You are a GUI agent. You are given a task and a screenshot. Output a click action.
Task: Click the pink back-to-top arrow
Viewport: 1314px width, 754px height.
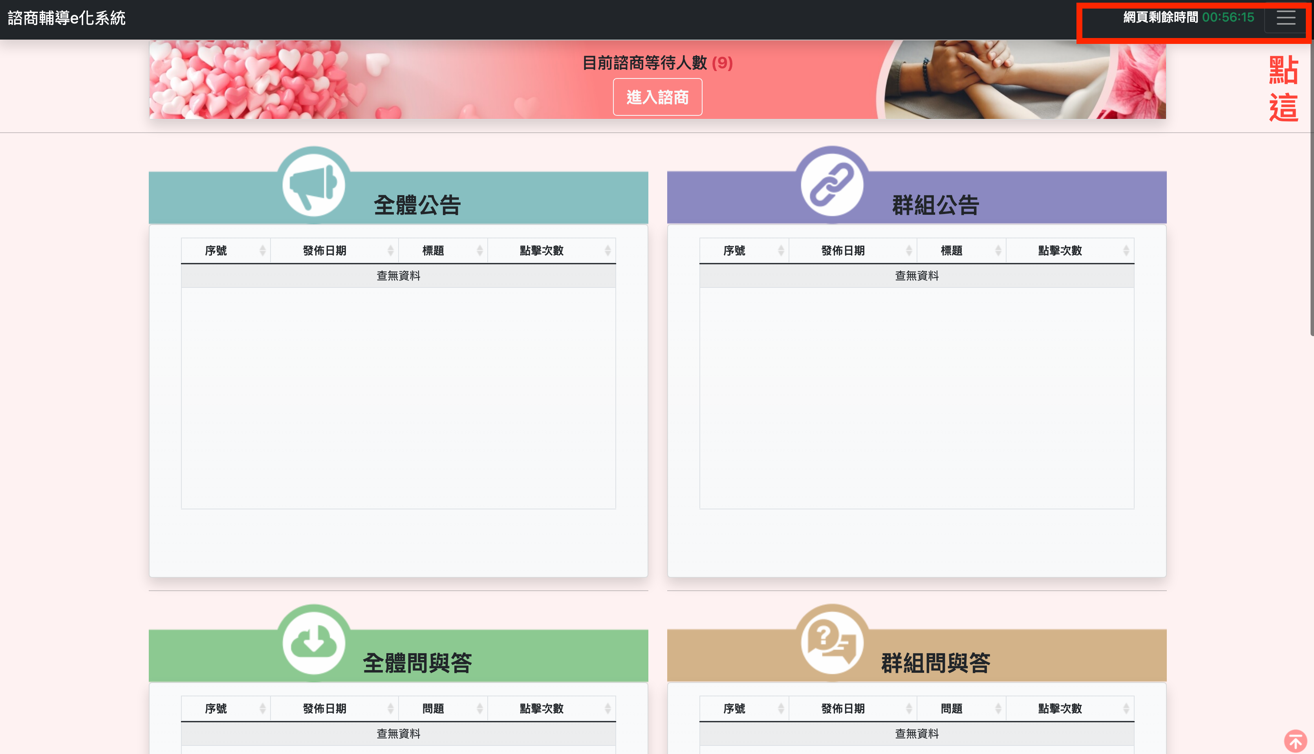click(1298, 740)
